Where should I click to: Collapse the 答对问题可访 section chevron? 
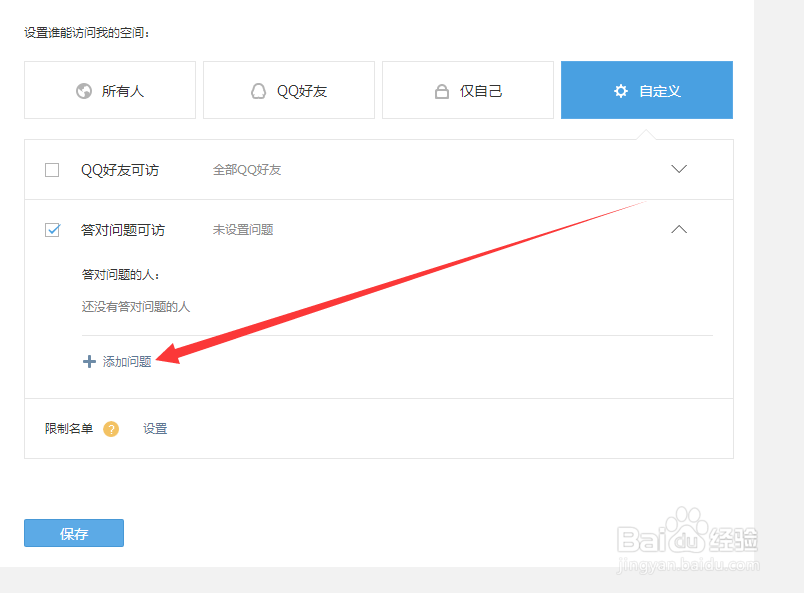[679, 229]
